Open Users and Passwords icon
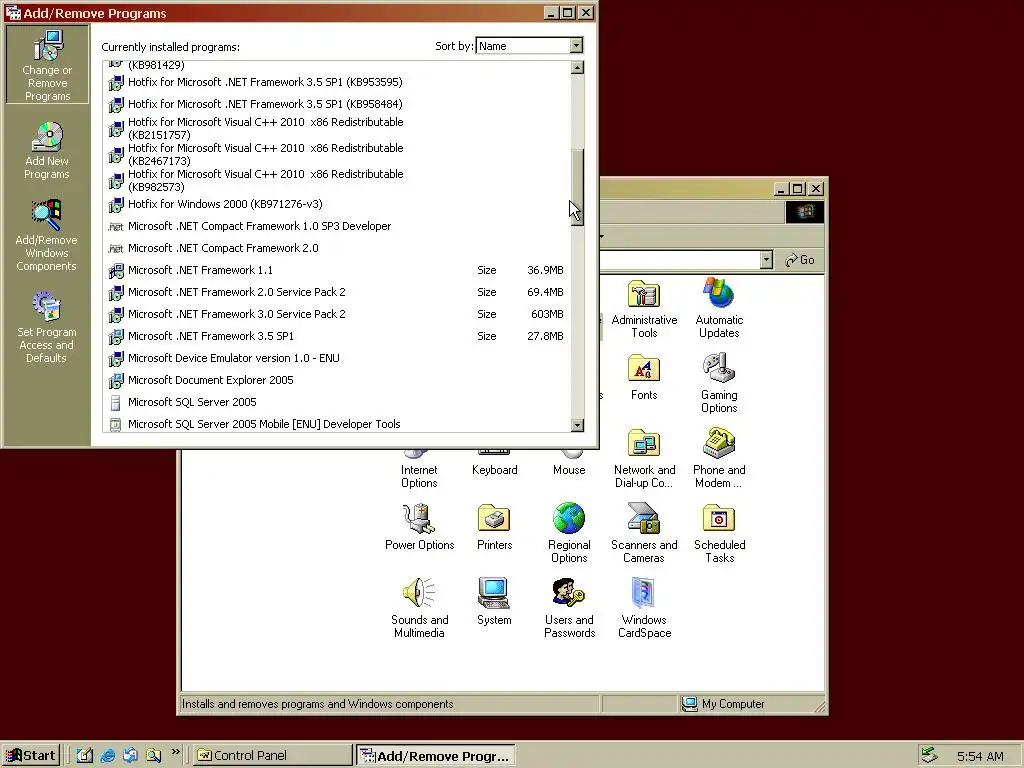The height and width of the screenshot is (768, 1024). point(569,608)
